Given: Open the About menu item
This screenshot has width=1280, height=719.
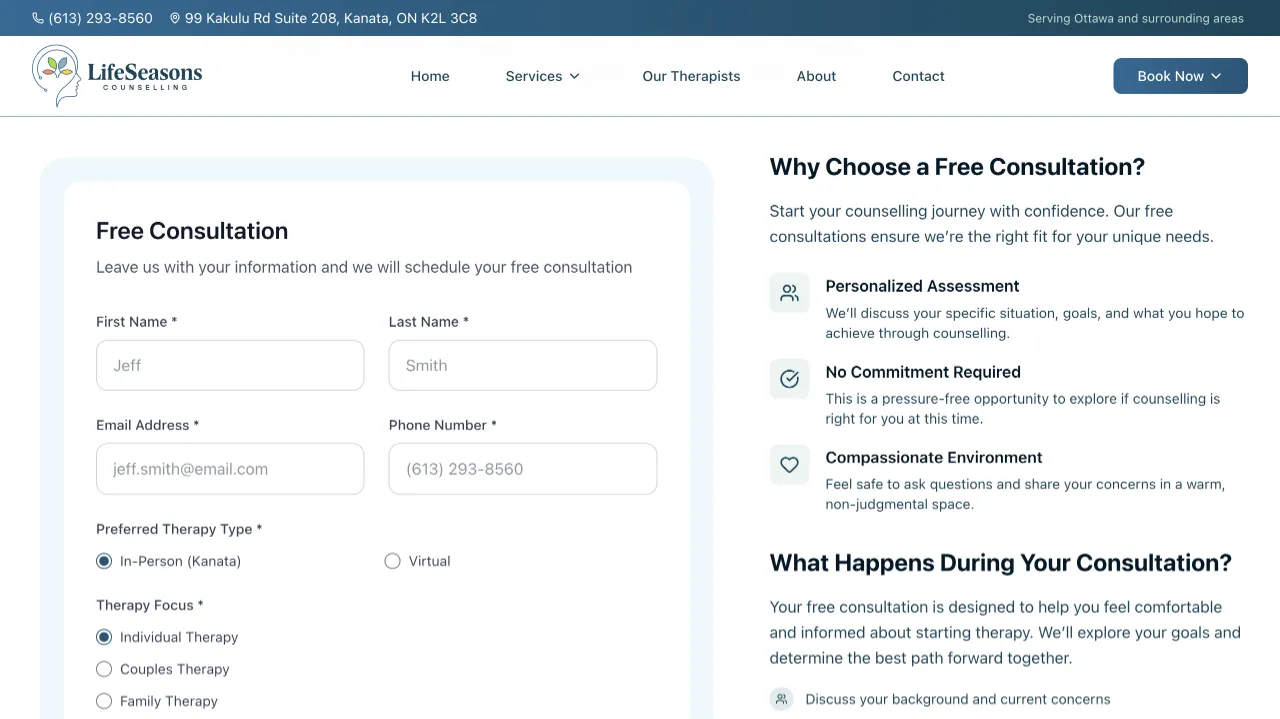Looking at the screenshot, I should click(816, 76).
